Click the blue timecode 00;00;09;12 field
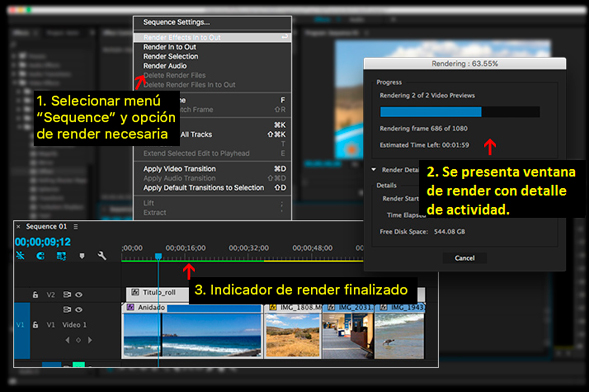 click(43, 242)
